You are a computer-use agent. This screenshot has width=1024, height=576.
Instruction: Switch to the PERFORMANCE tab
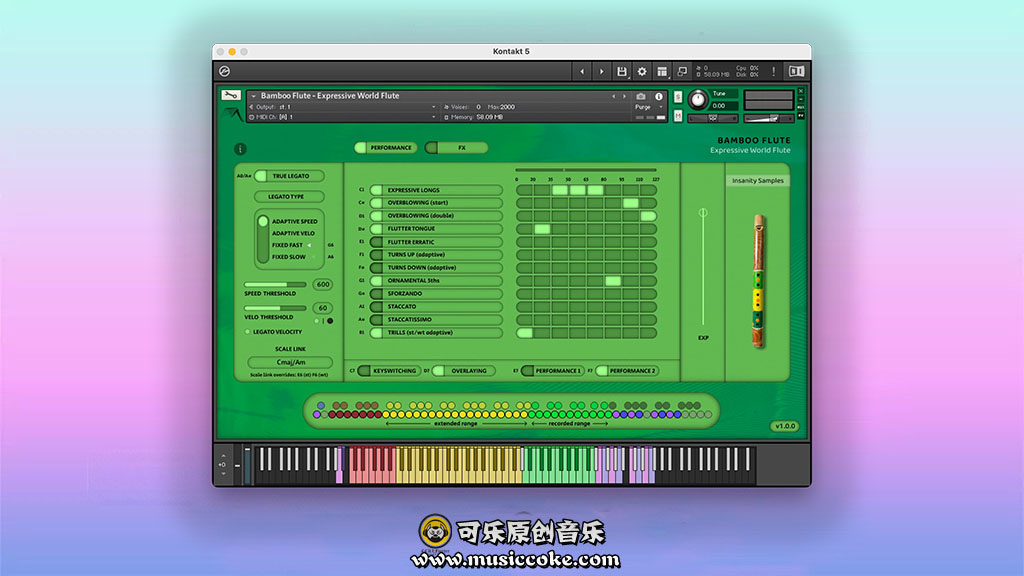click(387, 148)
